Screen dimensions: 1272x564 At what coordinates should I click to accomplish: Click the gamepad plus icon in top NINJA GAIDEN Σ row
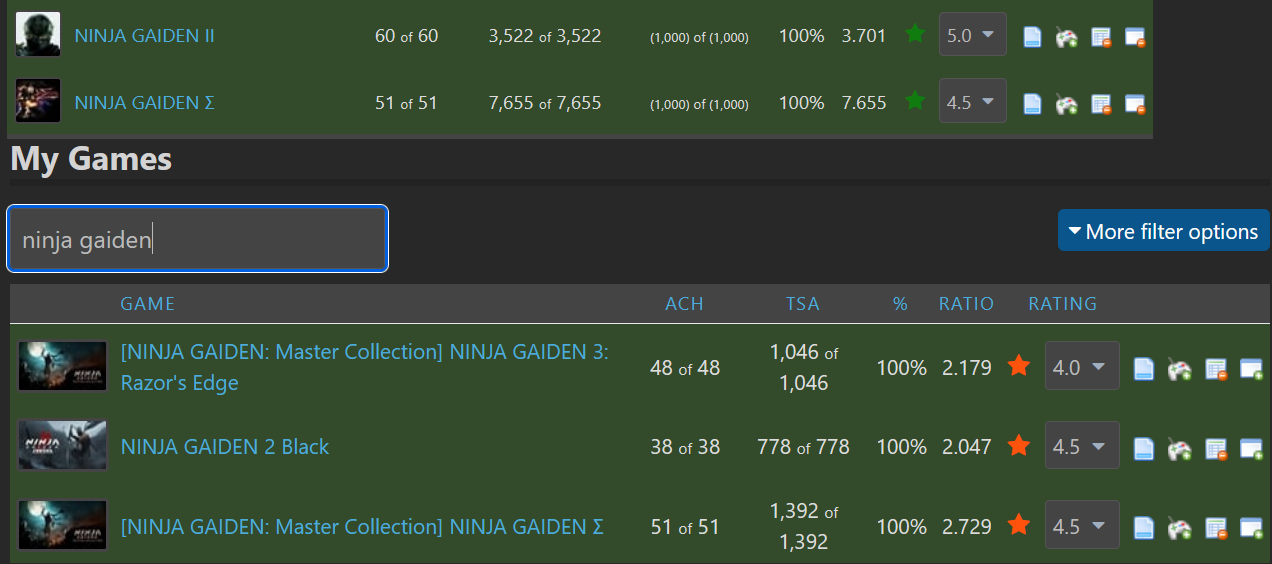point(1066,103)
